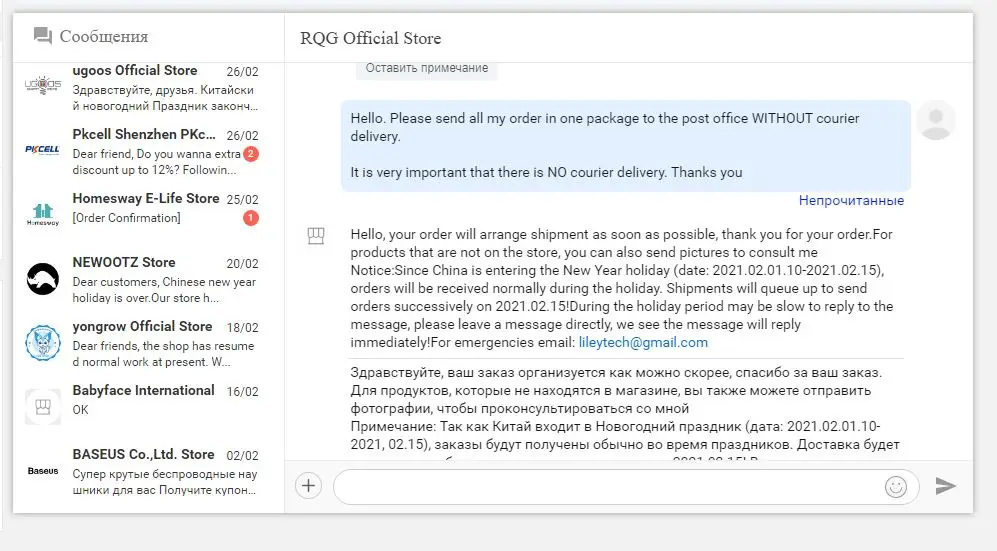This screenshot has height=551, width=997.
Task: Click the Оставить примечание button
Action: (427, 68)
